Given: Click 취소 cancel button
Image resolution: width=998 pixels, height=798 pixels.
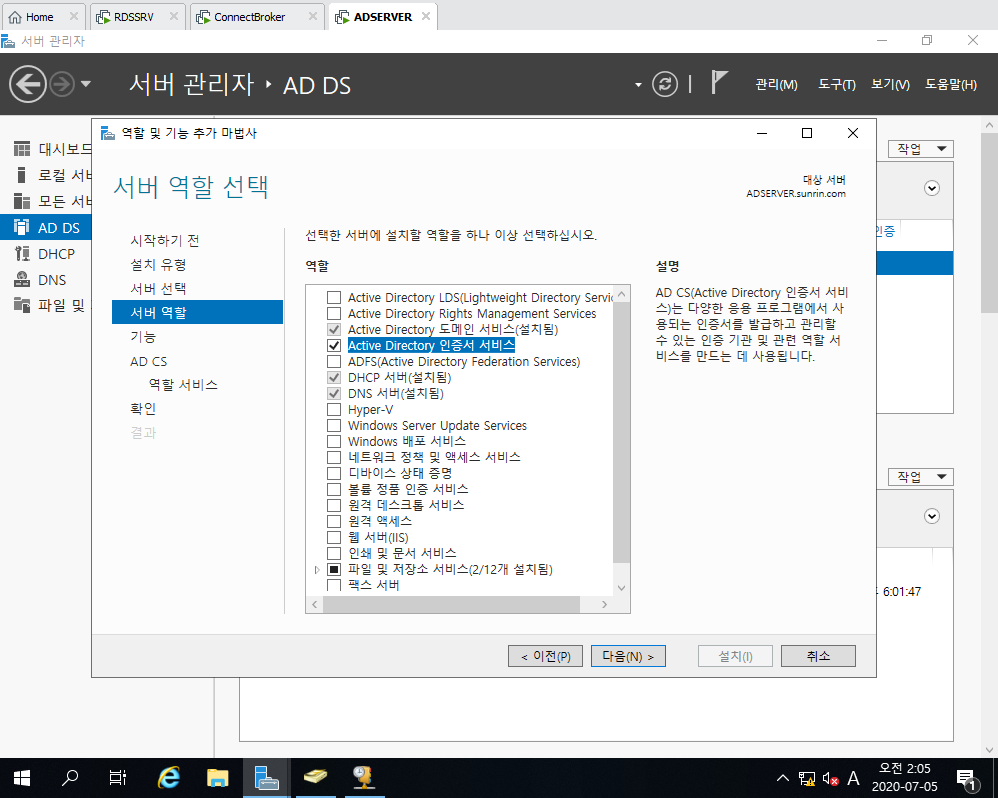Looking at the screenshot, I should pos(818,656).
